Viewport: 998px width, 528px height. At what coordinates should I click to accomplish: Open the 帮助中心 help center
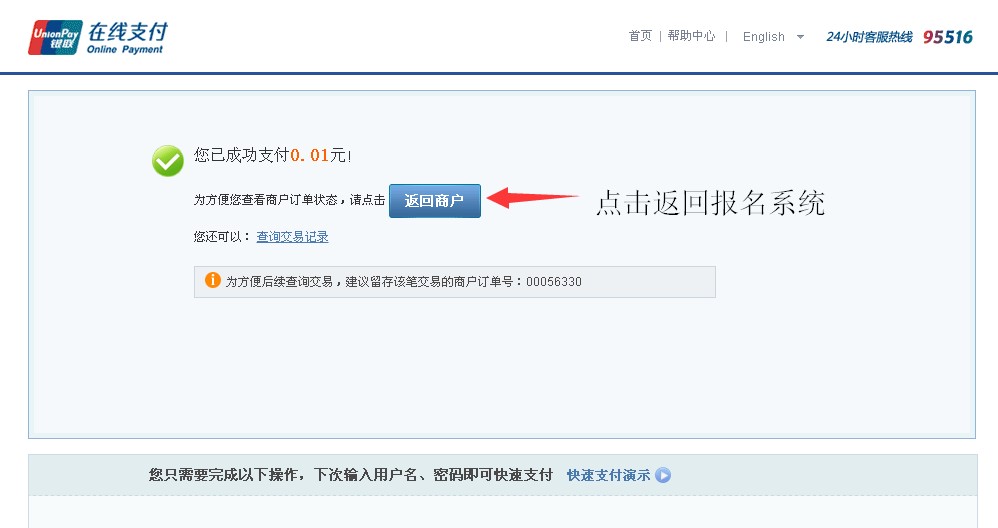[x=691, y=36]
